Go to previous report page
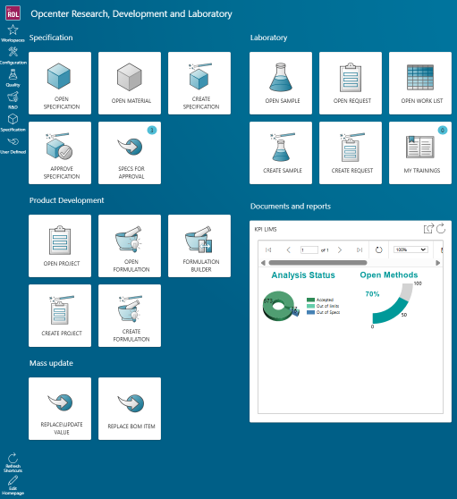Screen dimensions: 457x499 289,250
